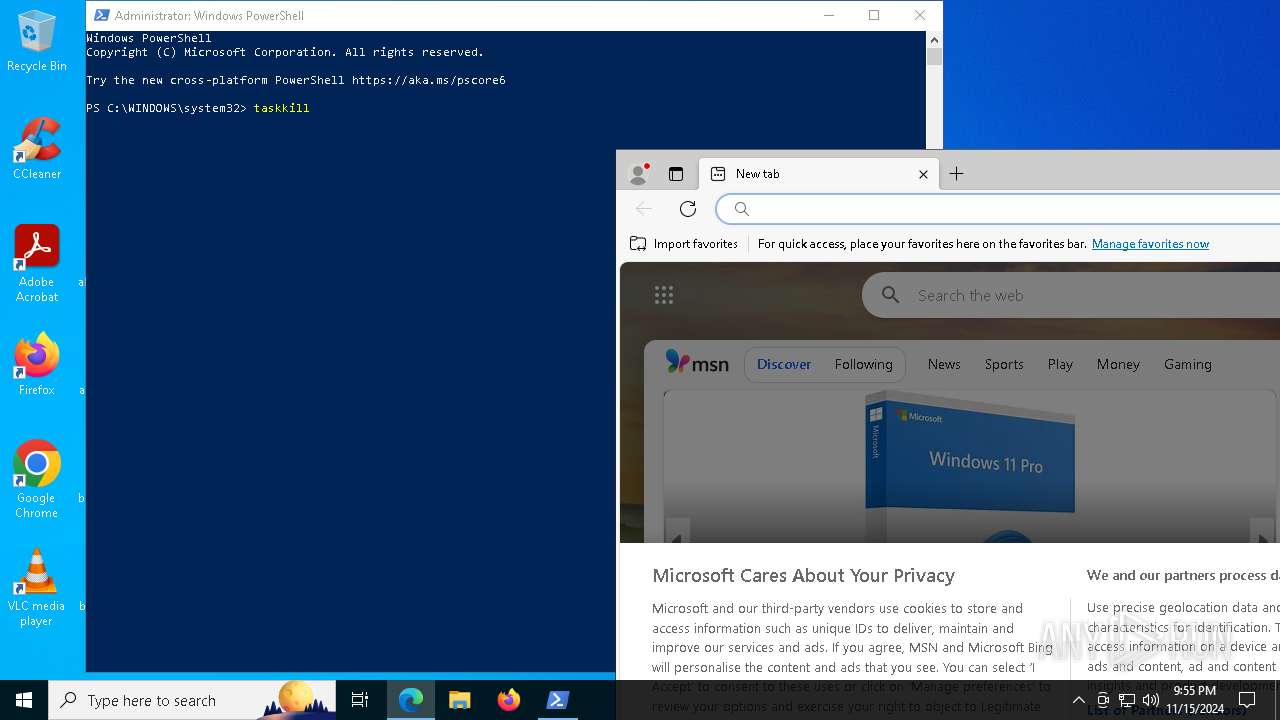This screenshot has width=1280, height=720.
Task: Select the New tab tab in Edge
Action: coord(819,174)
